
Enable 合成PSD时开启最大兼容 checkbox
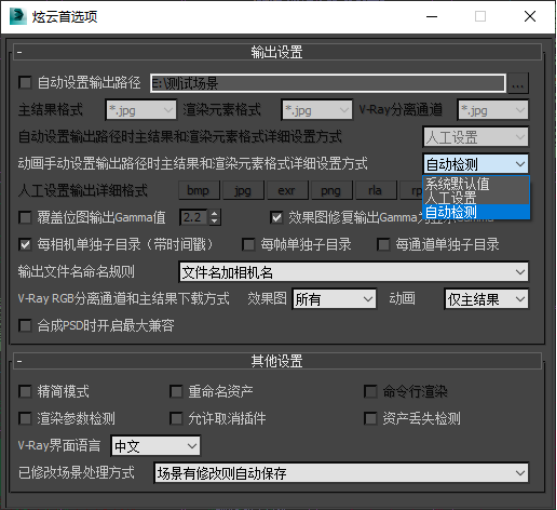[x=25, y=325]
